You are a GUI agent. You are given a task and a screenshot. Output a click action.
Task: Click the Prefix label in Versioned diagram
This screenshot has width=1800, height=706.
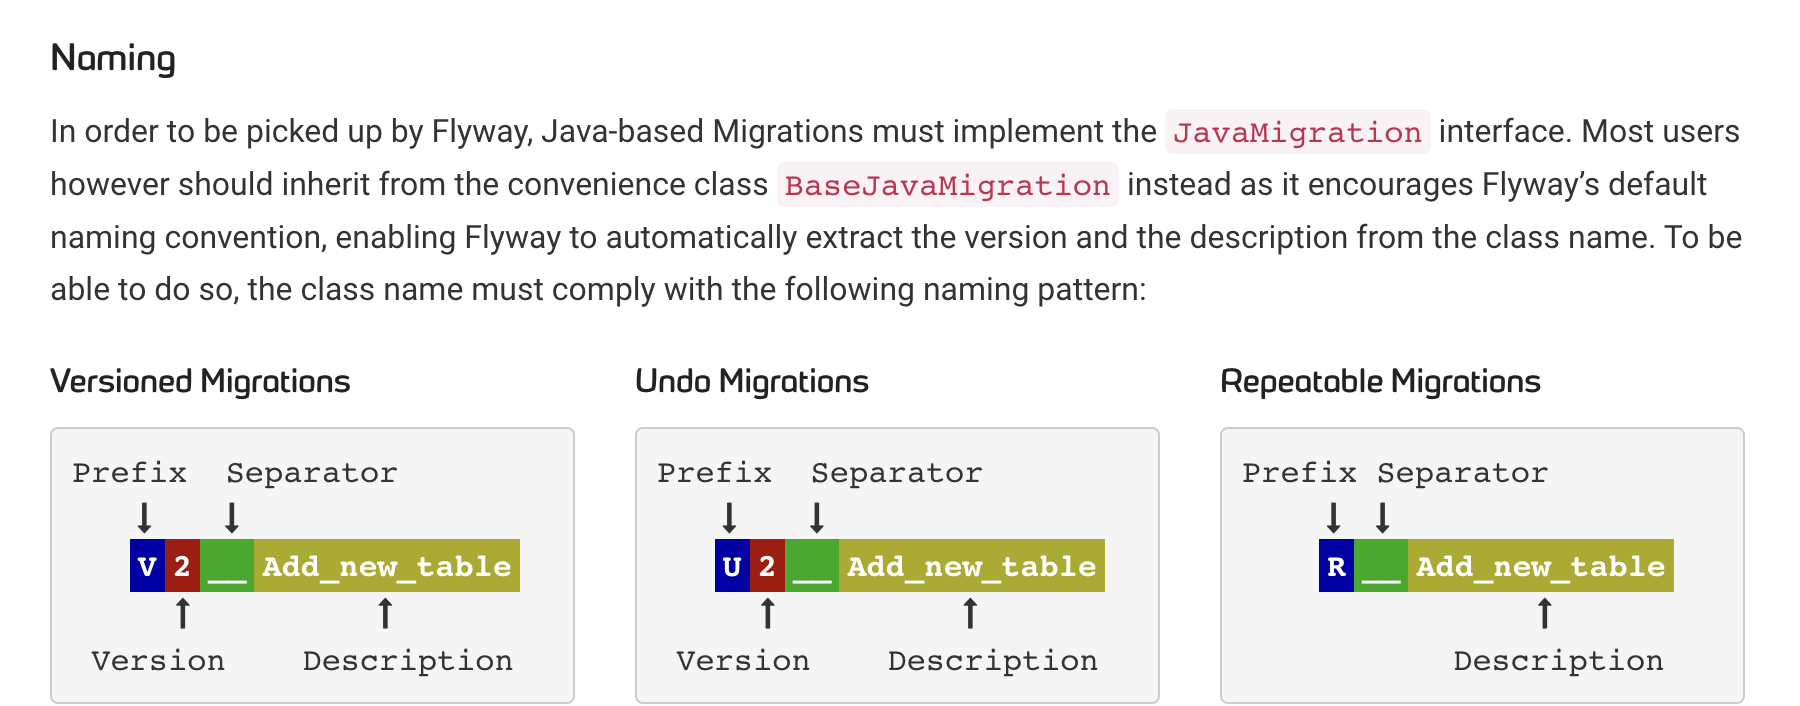(x=129, y=472)
